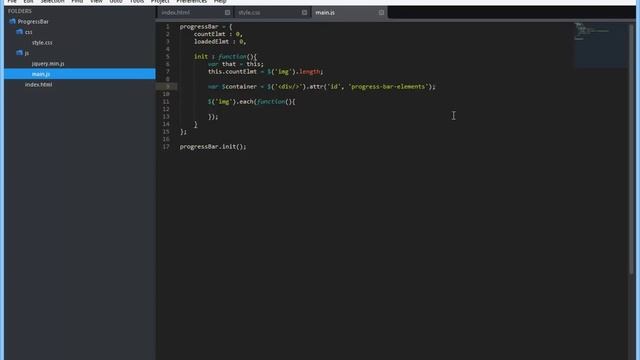Click the FOLDERS sidebar heading
Image resolution: width=640 pixels, height=360 pixels.
pos(20,11)
